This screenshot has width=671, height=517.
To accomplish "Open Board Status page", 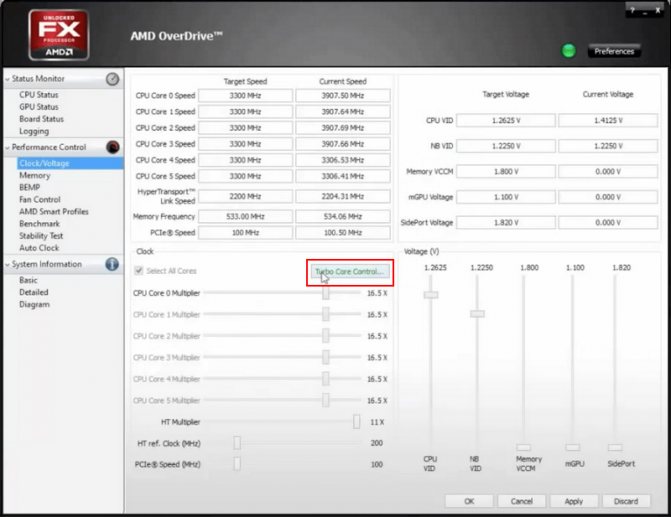I will click(x=41, y=119).
